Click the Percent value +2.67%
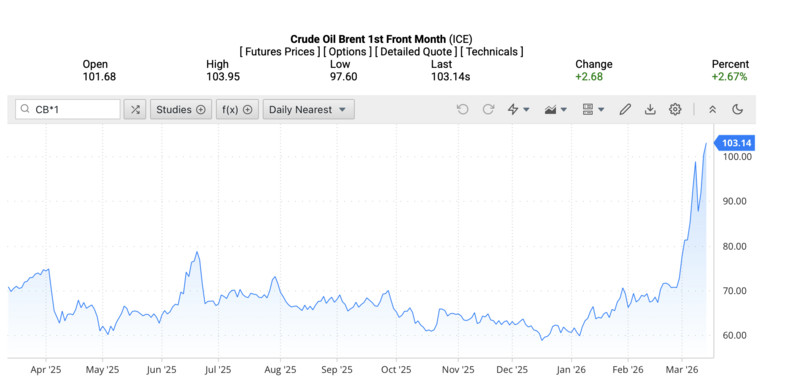Screen dimensions: 800x376 click(x=730, y=77)
